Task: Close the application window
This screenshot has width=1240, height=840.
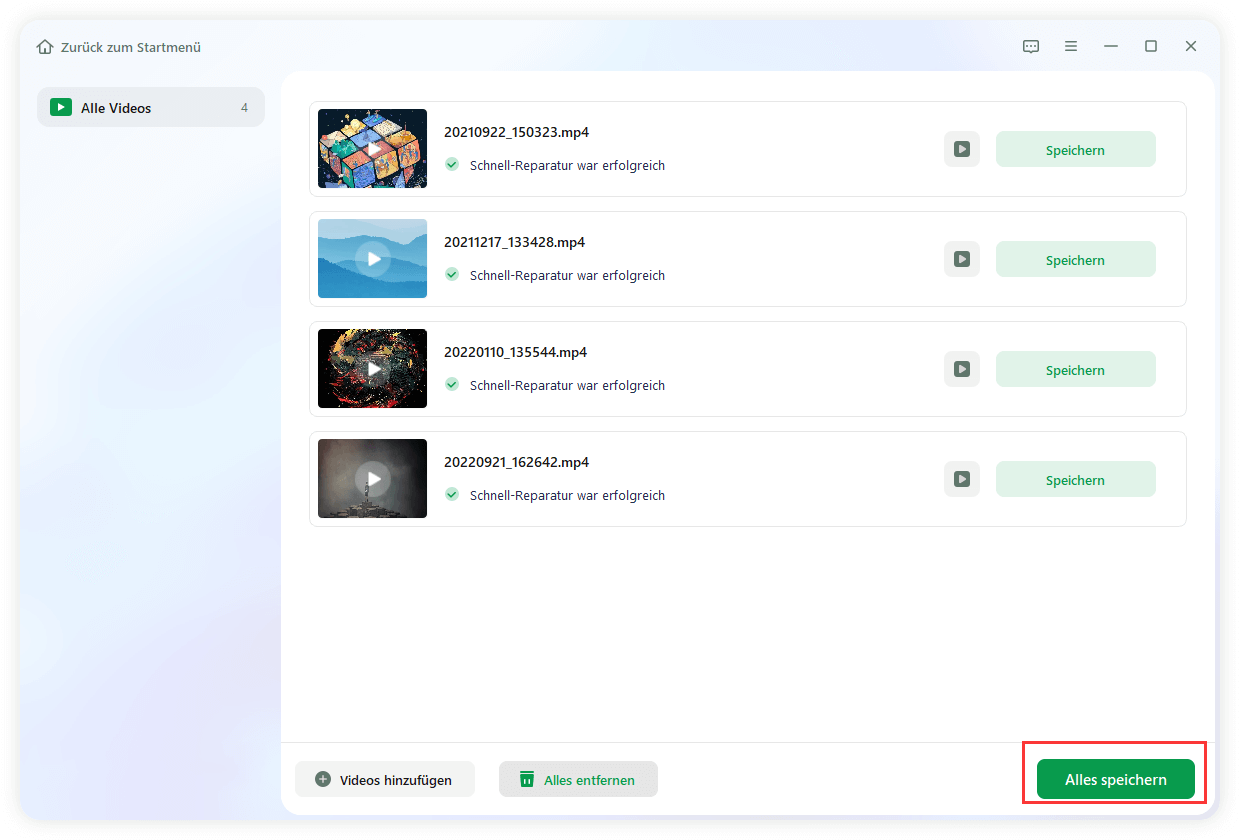Action: pyautogui.click(x=1191, y=46)
